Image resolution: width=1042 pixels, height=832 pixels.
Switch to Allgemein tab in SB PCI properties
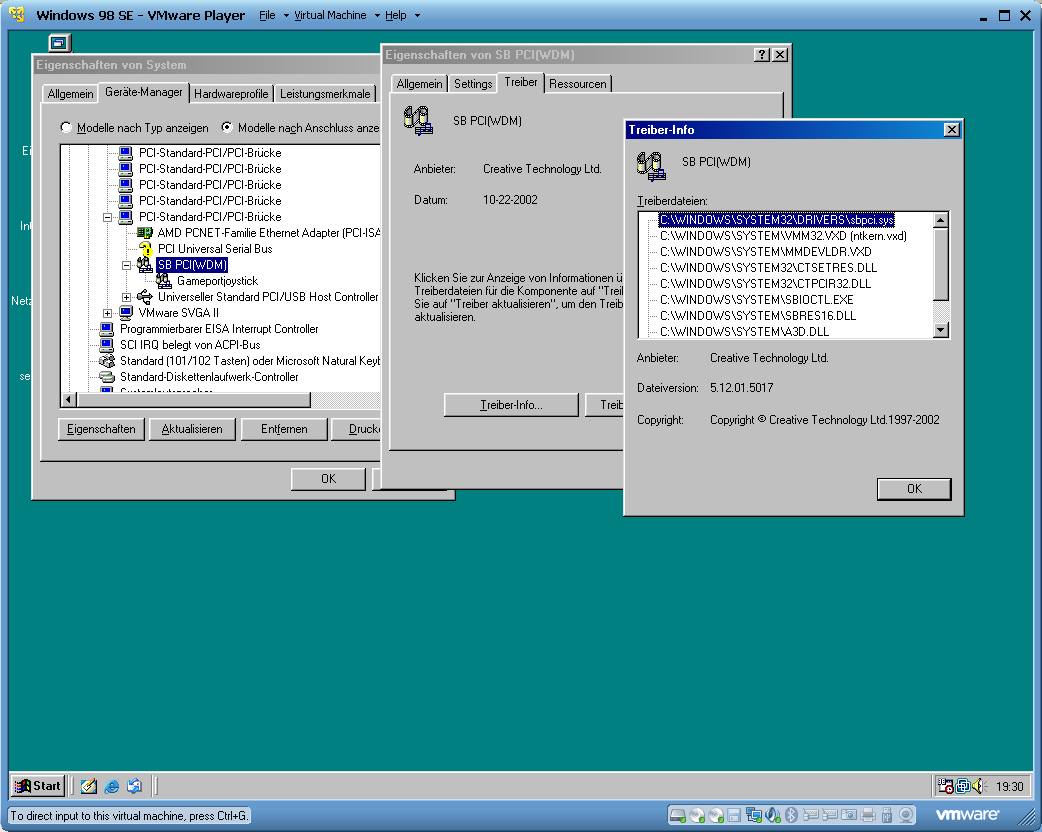[419, 84]
